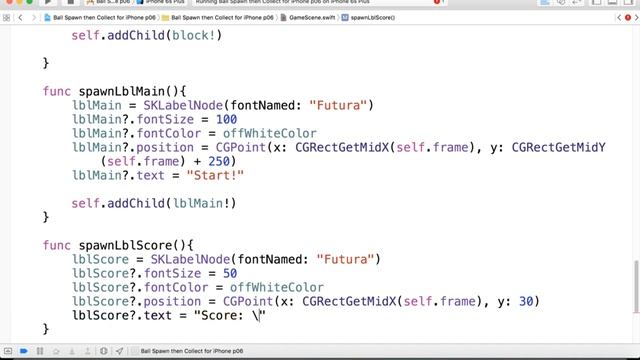Select the process 'Ball Spawn then Collect for iPhone p06' in the debug bar
The image size is (640, 360).
click(x=188, y=351)
